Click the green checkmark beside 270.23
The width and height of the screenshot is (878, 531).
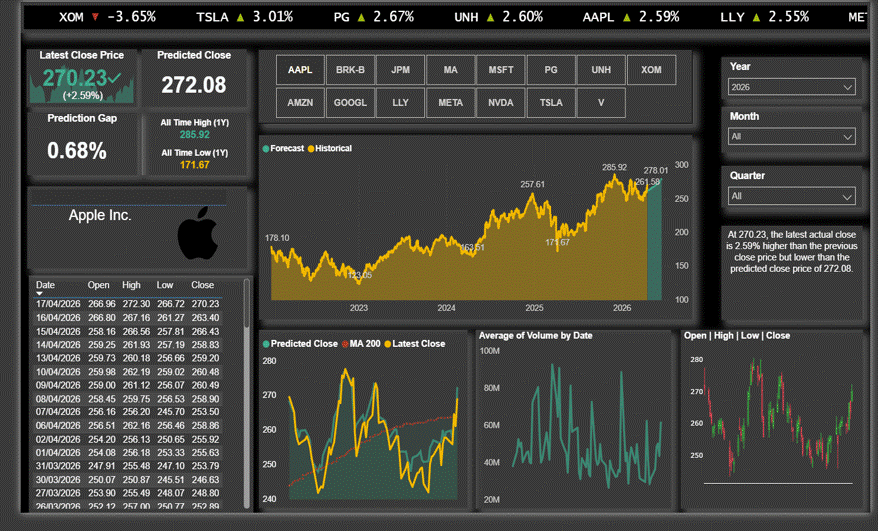click(114, 78)
